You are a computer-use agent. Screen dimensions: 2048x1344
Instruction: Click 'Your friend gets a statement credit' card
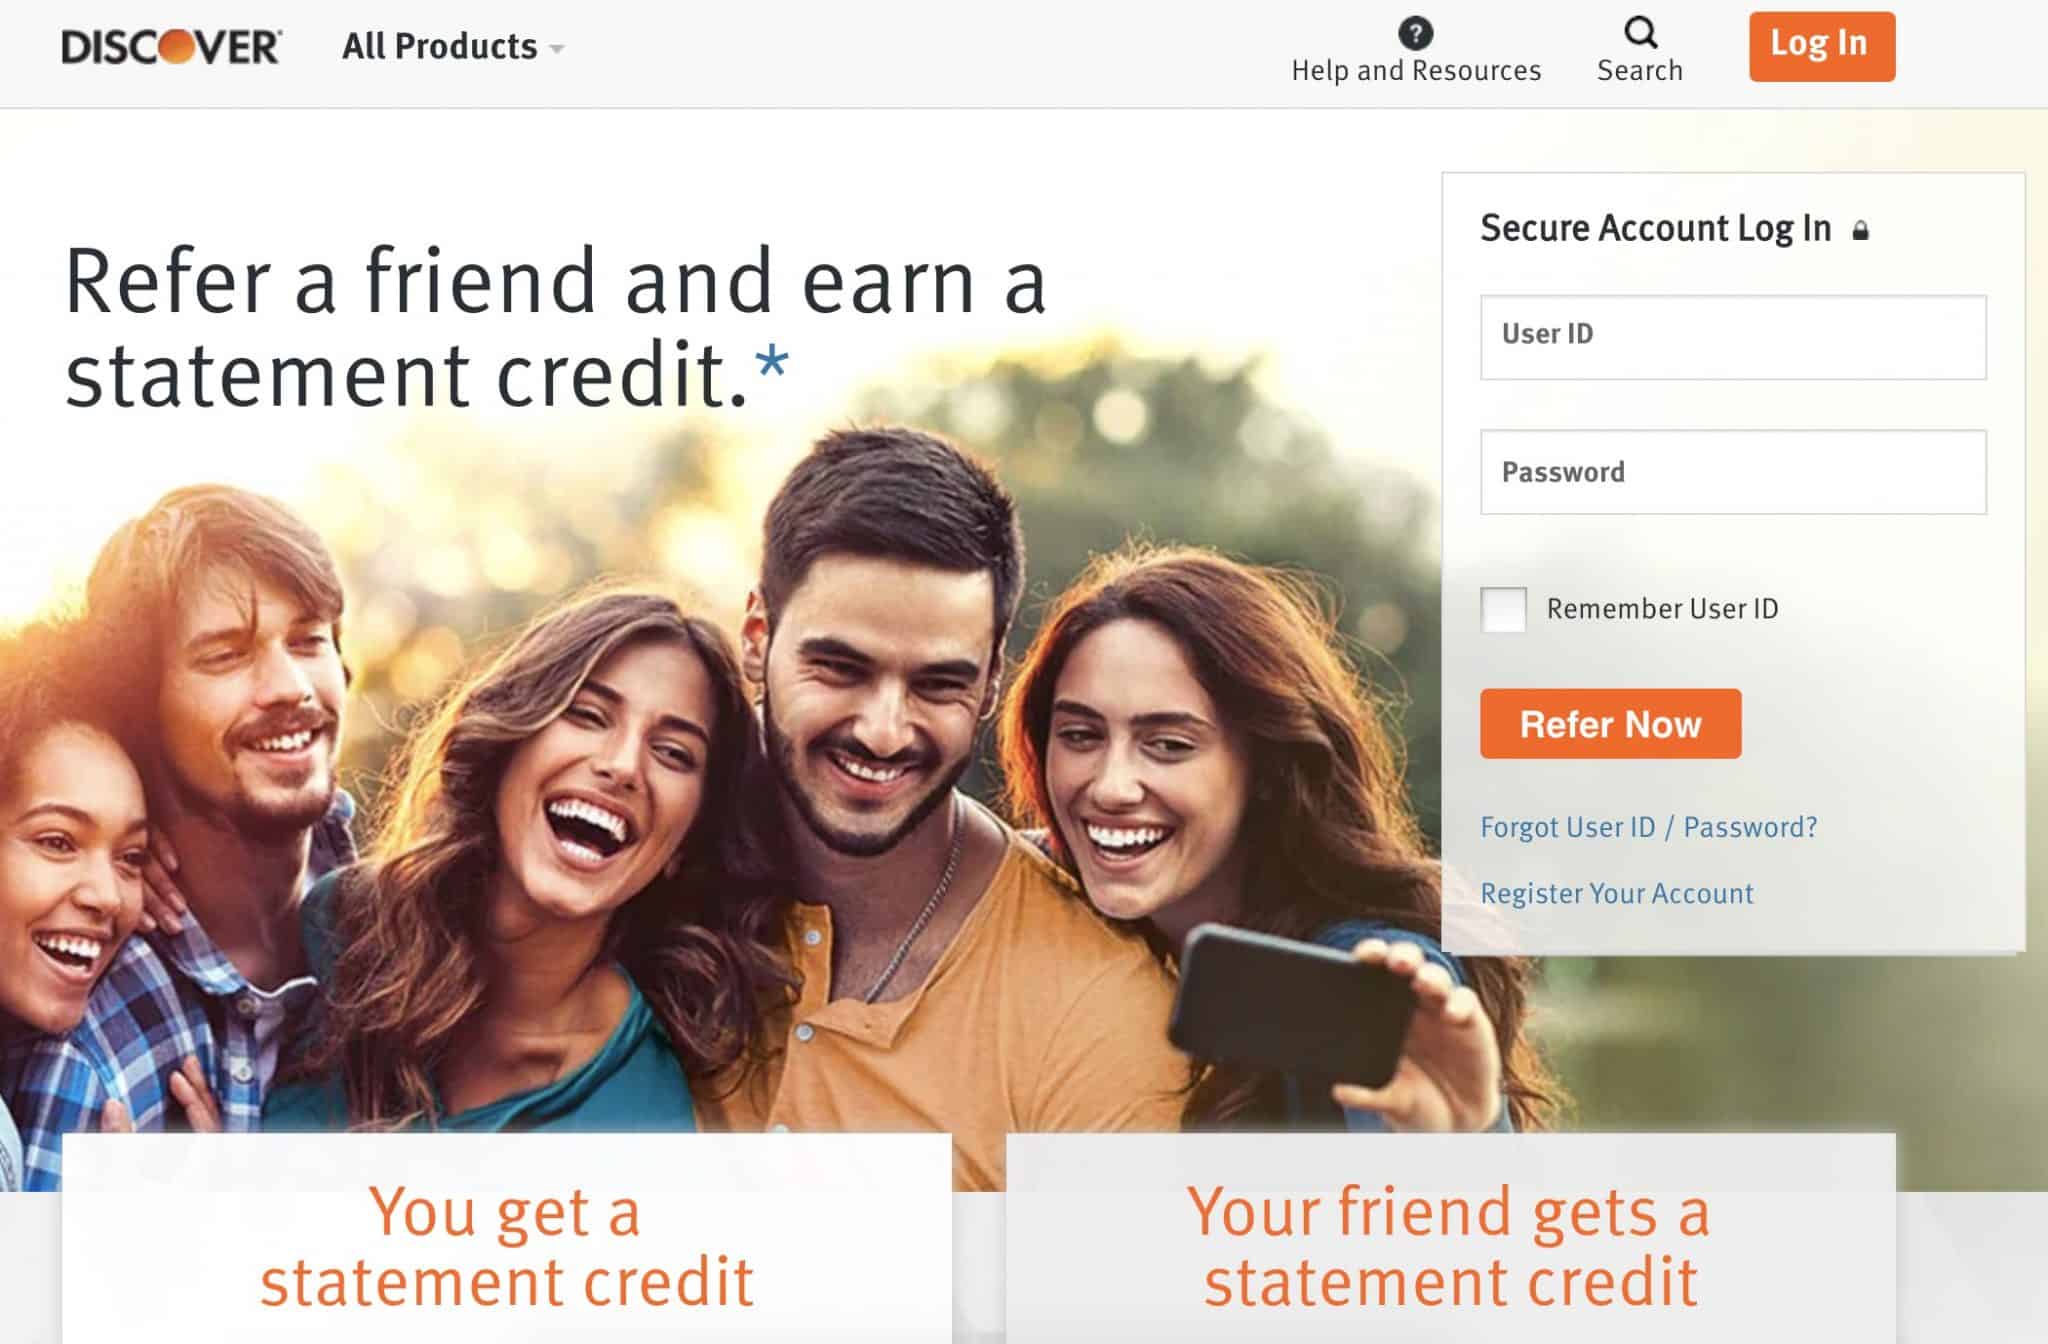point(1451,1238)
